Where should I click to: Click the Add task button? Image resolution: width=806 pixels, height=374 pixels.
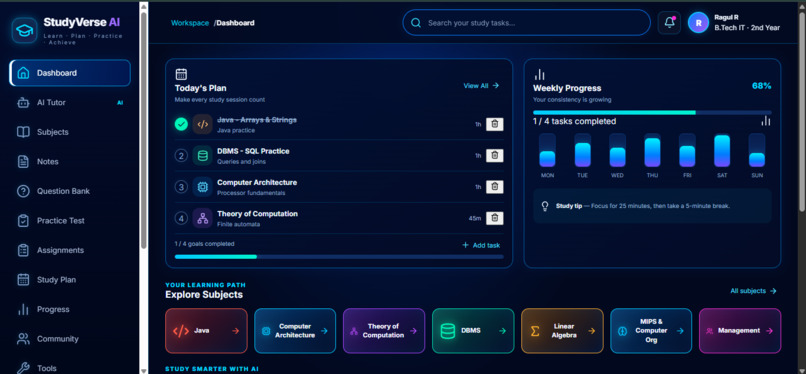point(481,246)
